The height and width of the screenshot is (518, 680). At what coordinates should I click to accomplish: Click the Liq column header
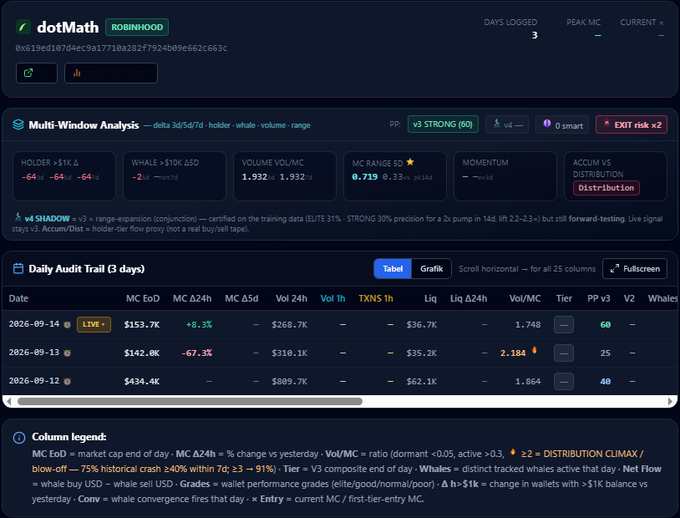tap(430, 298)
